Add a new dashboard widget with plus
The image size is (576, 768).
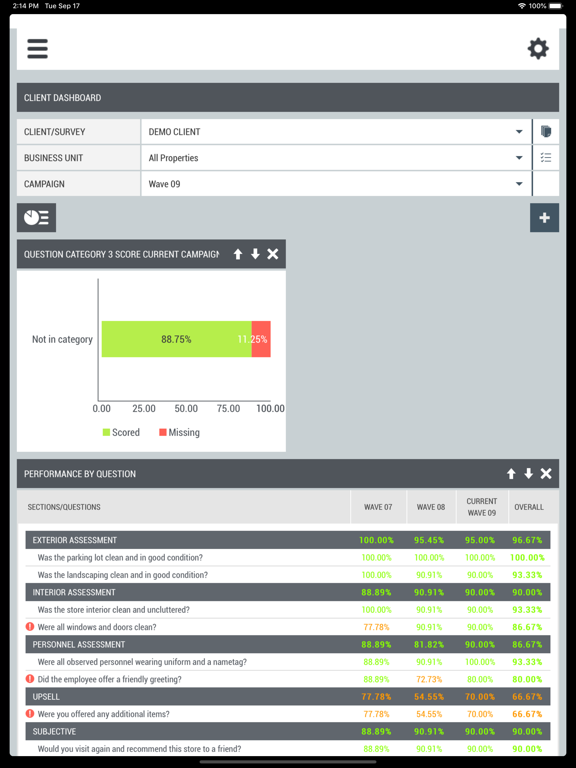click(544, 217)
